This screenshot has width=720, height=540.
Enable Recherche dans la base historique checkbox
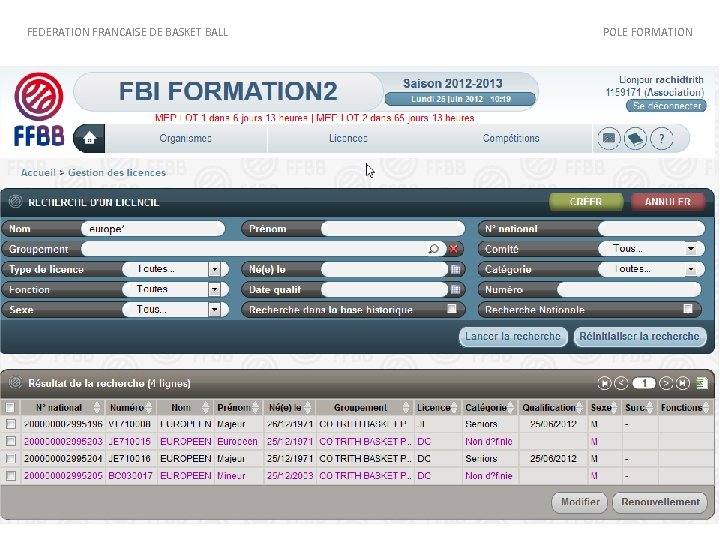(452, 309)
